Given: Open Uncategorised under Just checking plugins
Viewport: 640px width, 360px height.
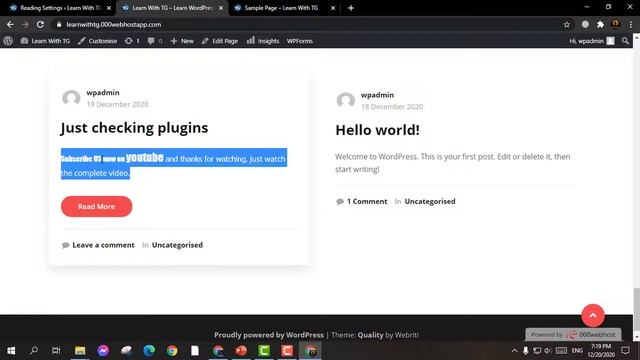Looking at the screenshot, I should coord(177,245).
